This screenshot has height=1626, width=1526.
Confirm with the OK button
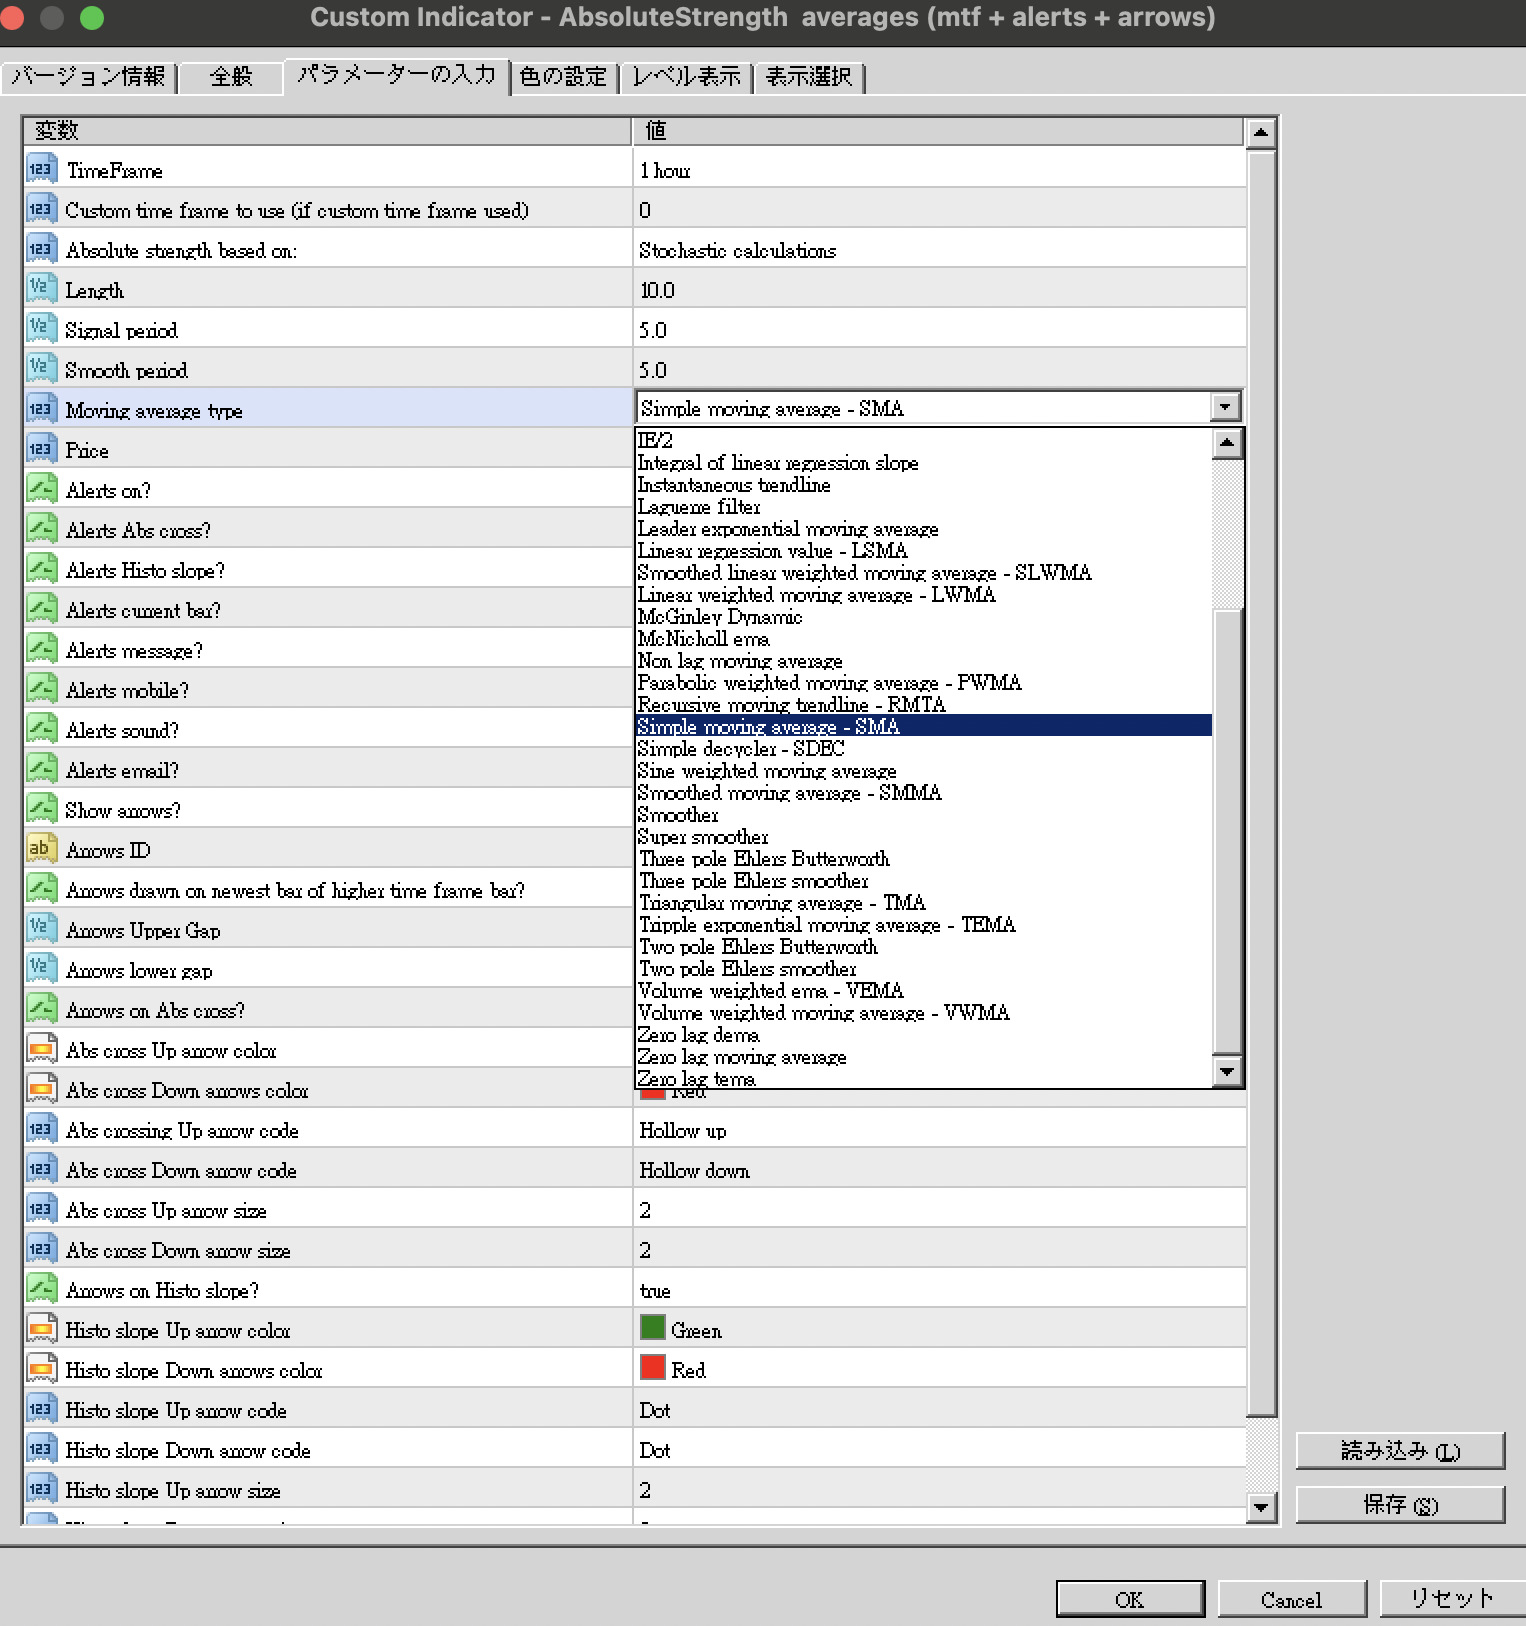coord(1130,1599)
